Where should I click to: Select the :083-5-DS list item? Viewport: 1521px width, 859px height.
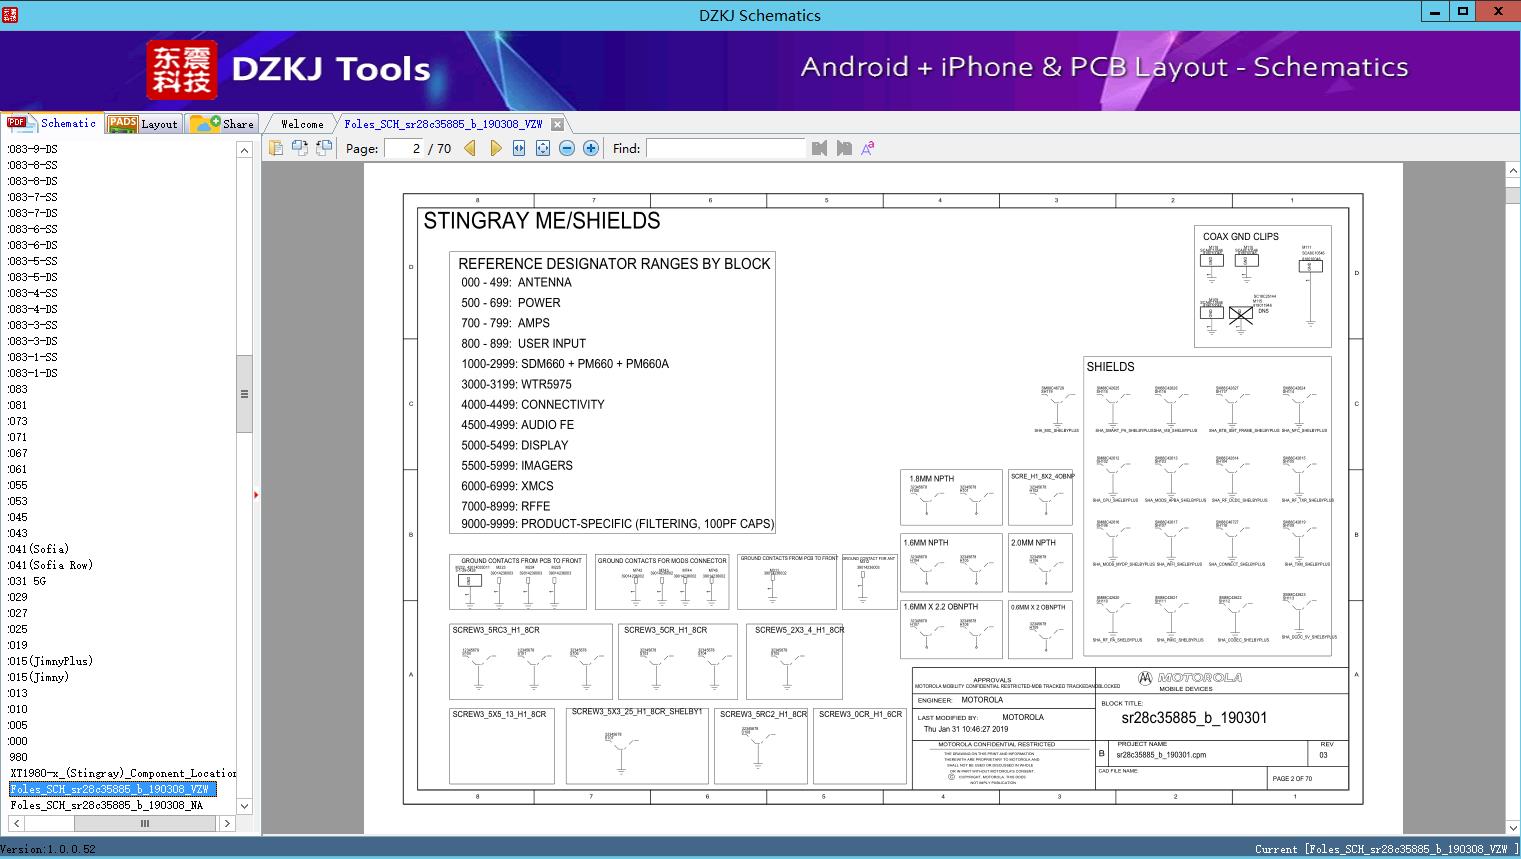32,277
